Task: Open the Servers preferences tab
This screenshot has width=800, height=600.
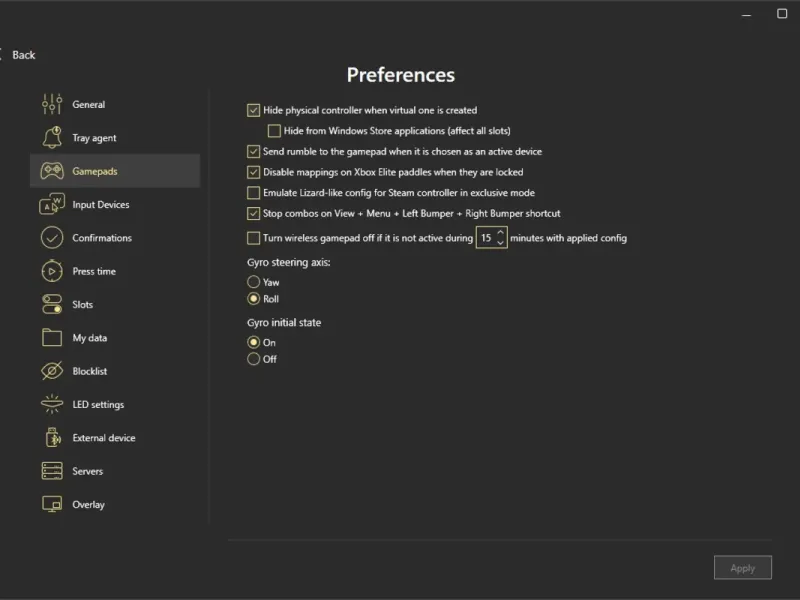Action: click(87, 471)
